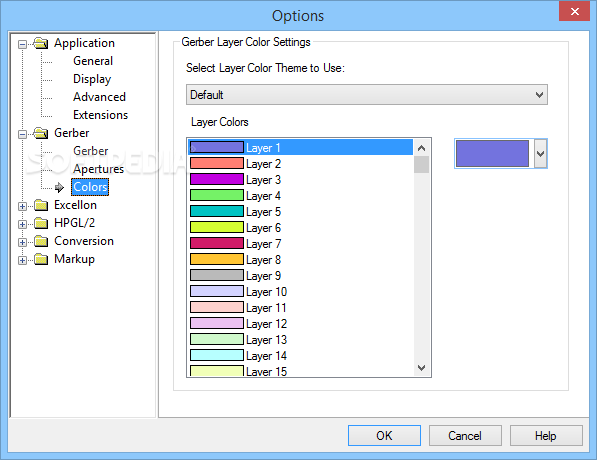Collapse the Gerber tree node

pyautogui.click(x=22, y=134)
